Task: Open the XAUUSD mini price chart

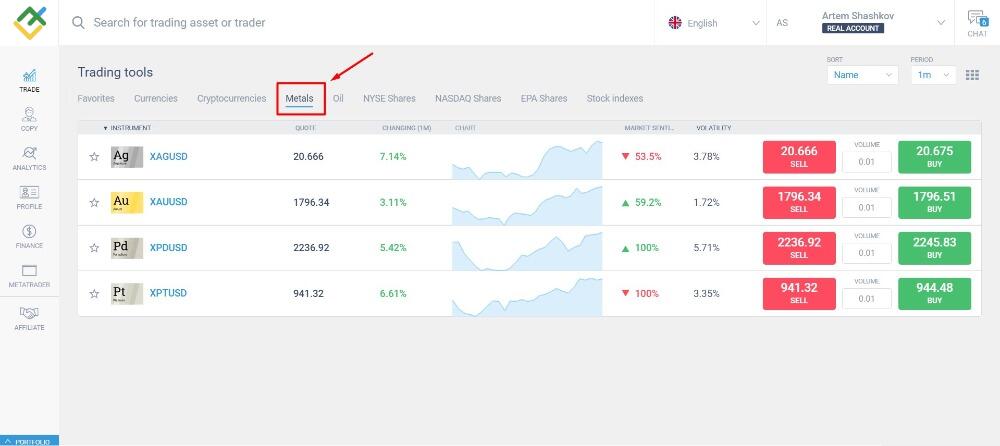Action: tap(527, 205)
